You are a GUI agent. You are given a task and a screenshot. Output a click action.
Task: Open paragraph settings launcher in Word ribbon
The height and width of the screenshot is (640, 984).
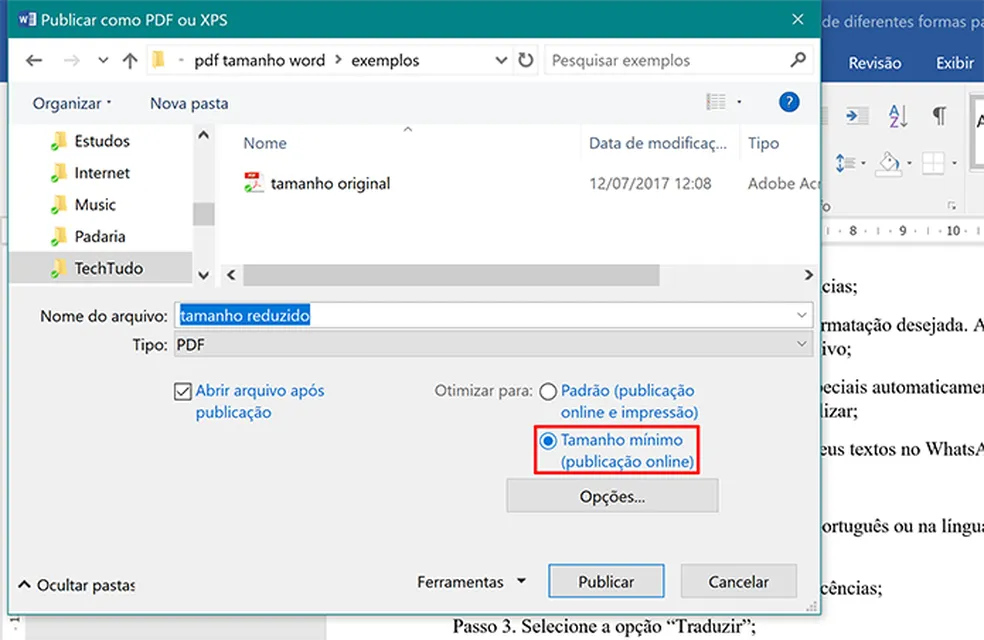click(x=952, y=205)
